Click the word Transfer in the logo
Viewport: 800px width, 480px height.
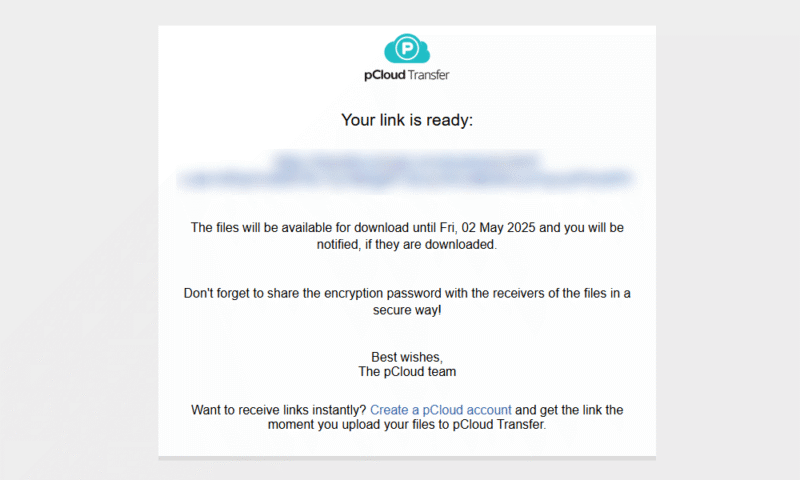tap(429, 75)
